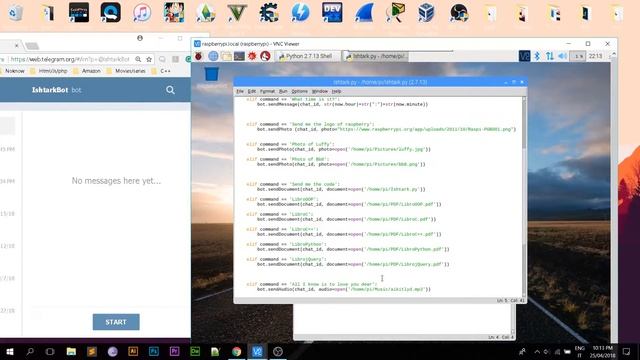The height and width of the screenshot is (360, 640).
Task: Open File Explorer from the taskbar
Action: pos(71,351)
